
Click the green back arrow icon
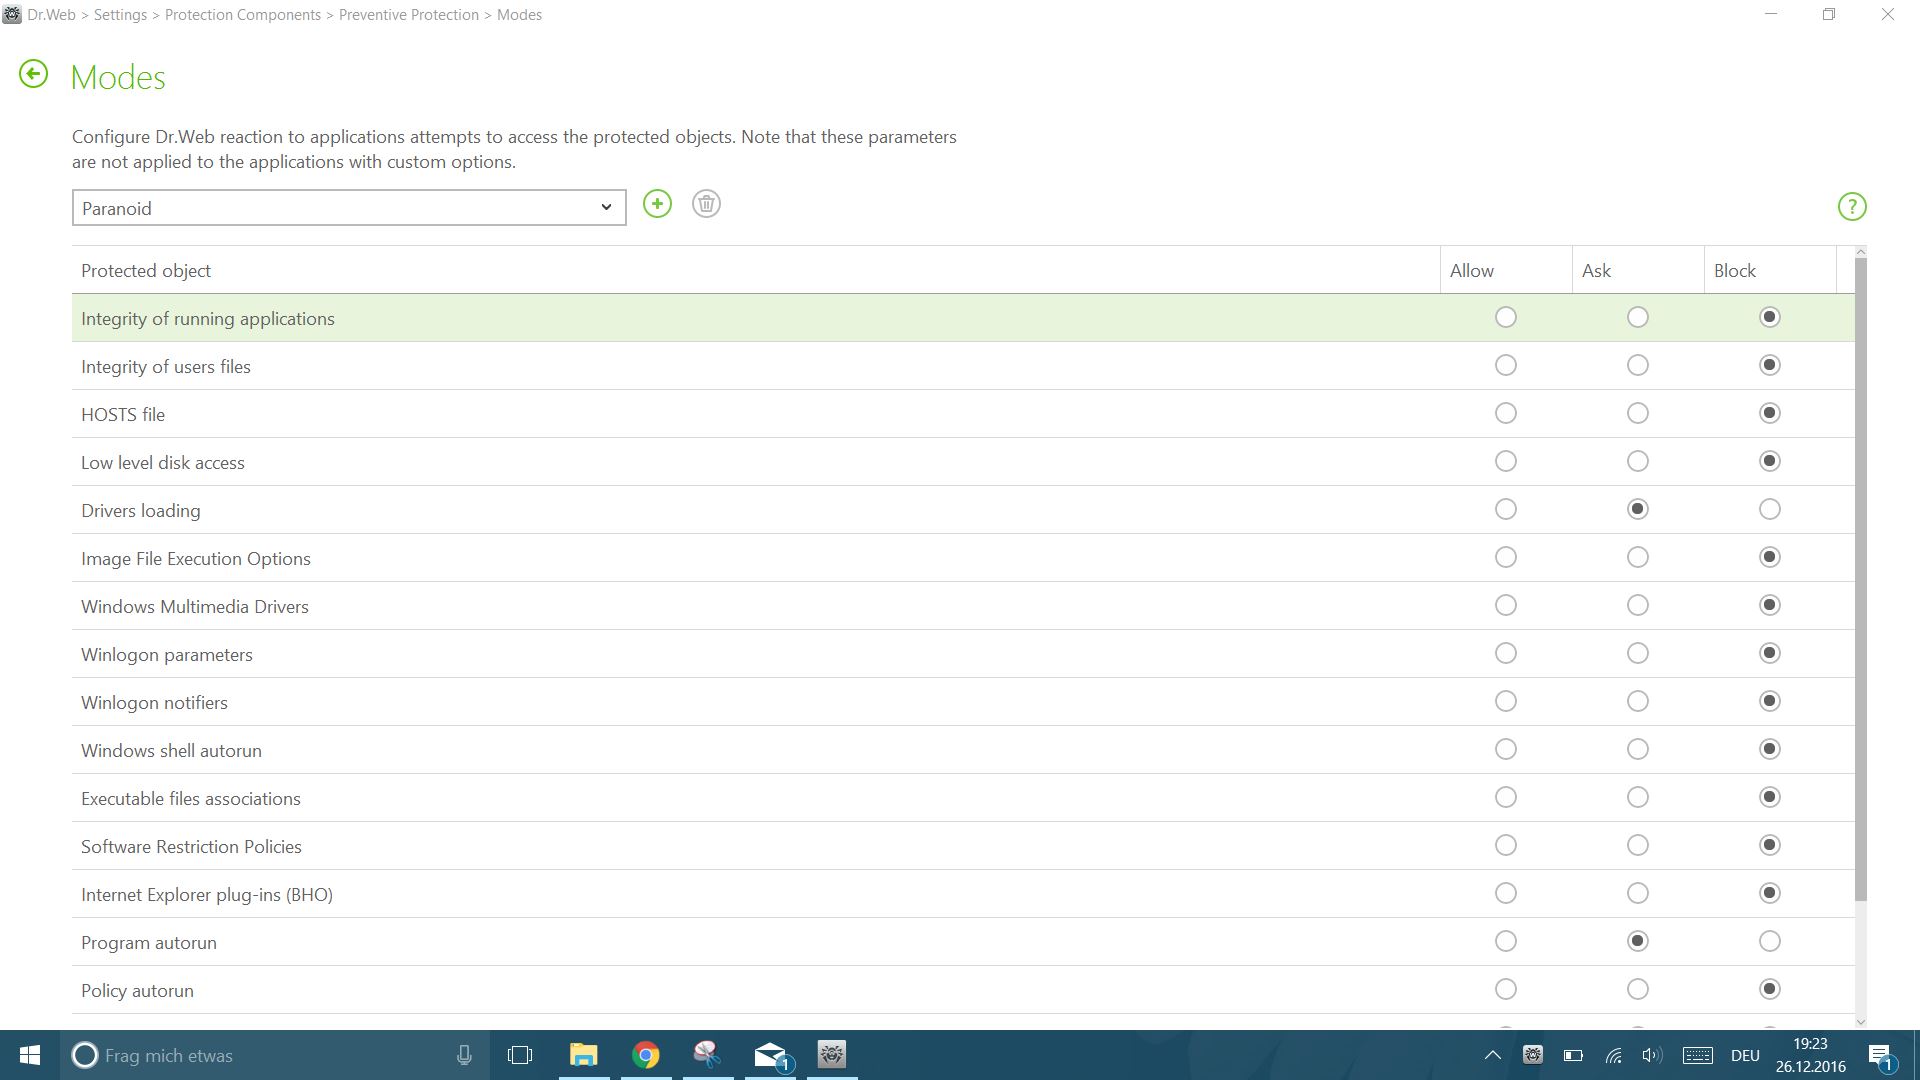click(x=33, y=75)
